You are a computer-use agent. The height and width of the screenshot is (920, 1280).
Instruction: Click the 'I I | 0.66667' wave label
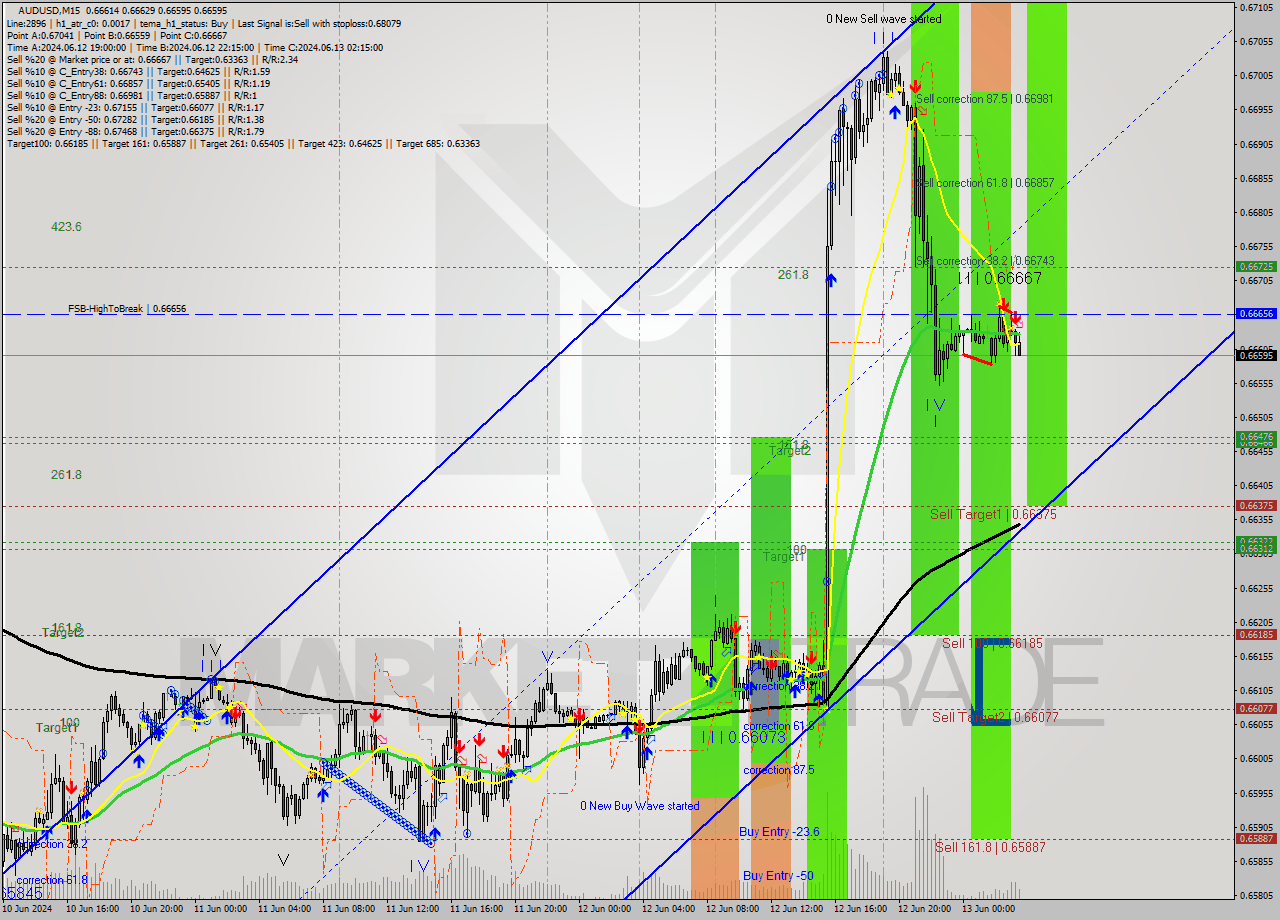pyautogui.click(x=1000, y=279)
